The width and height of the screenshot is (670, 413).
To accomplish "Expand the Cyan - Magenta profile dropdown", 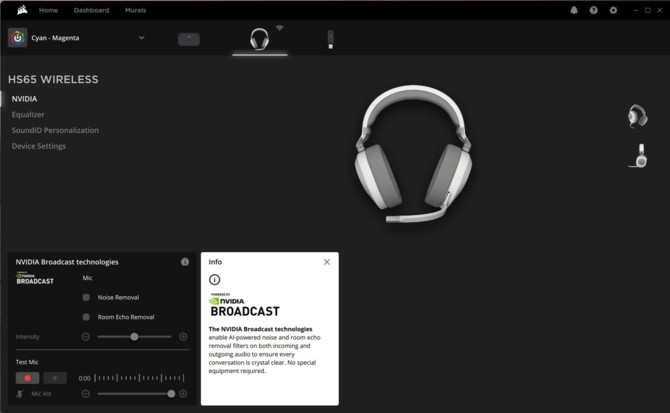I will click(141, 38).
